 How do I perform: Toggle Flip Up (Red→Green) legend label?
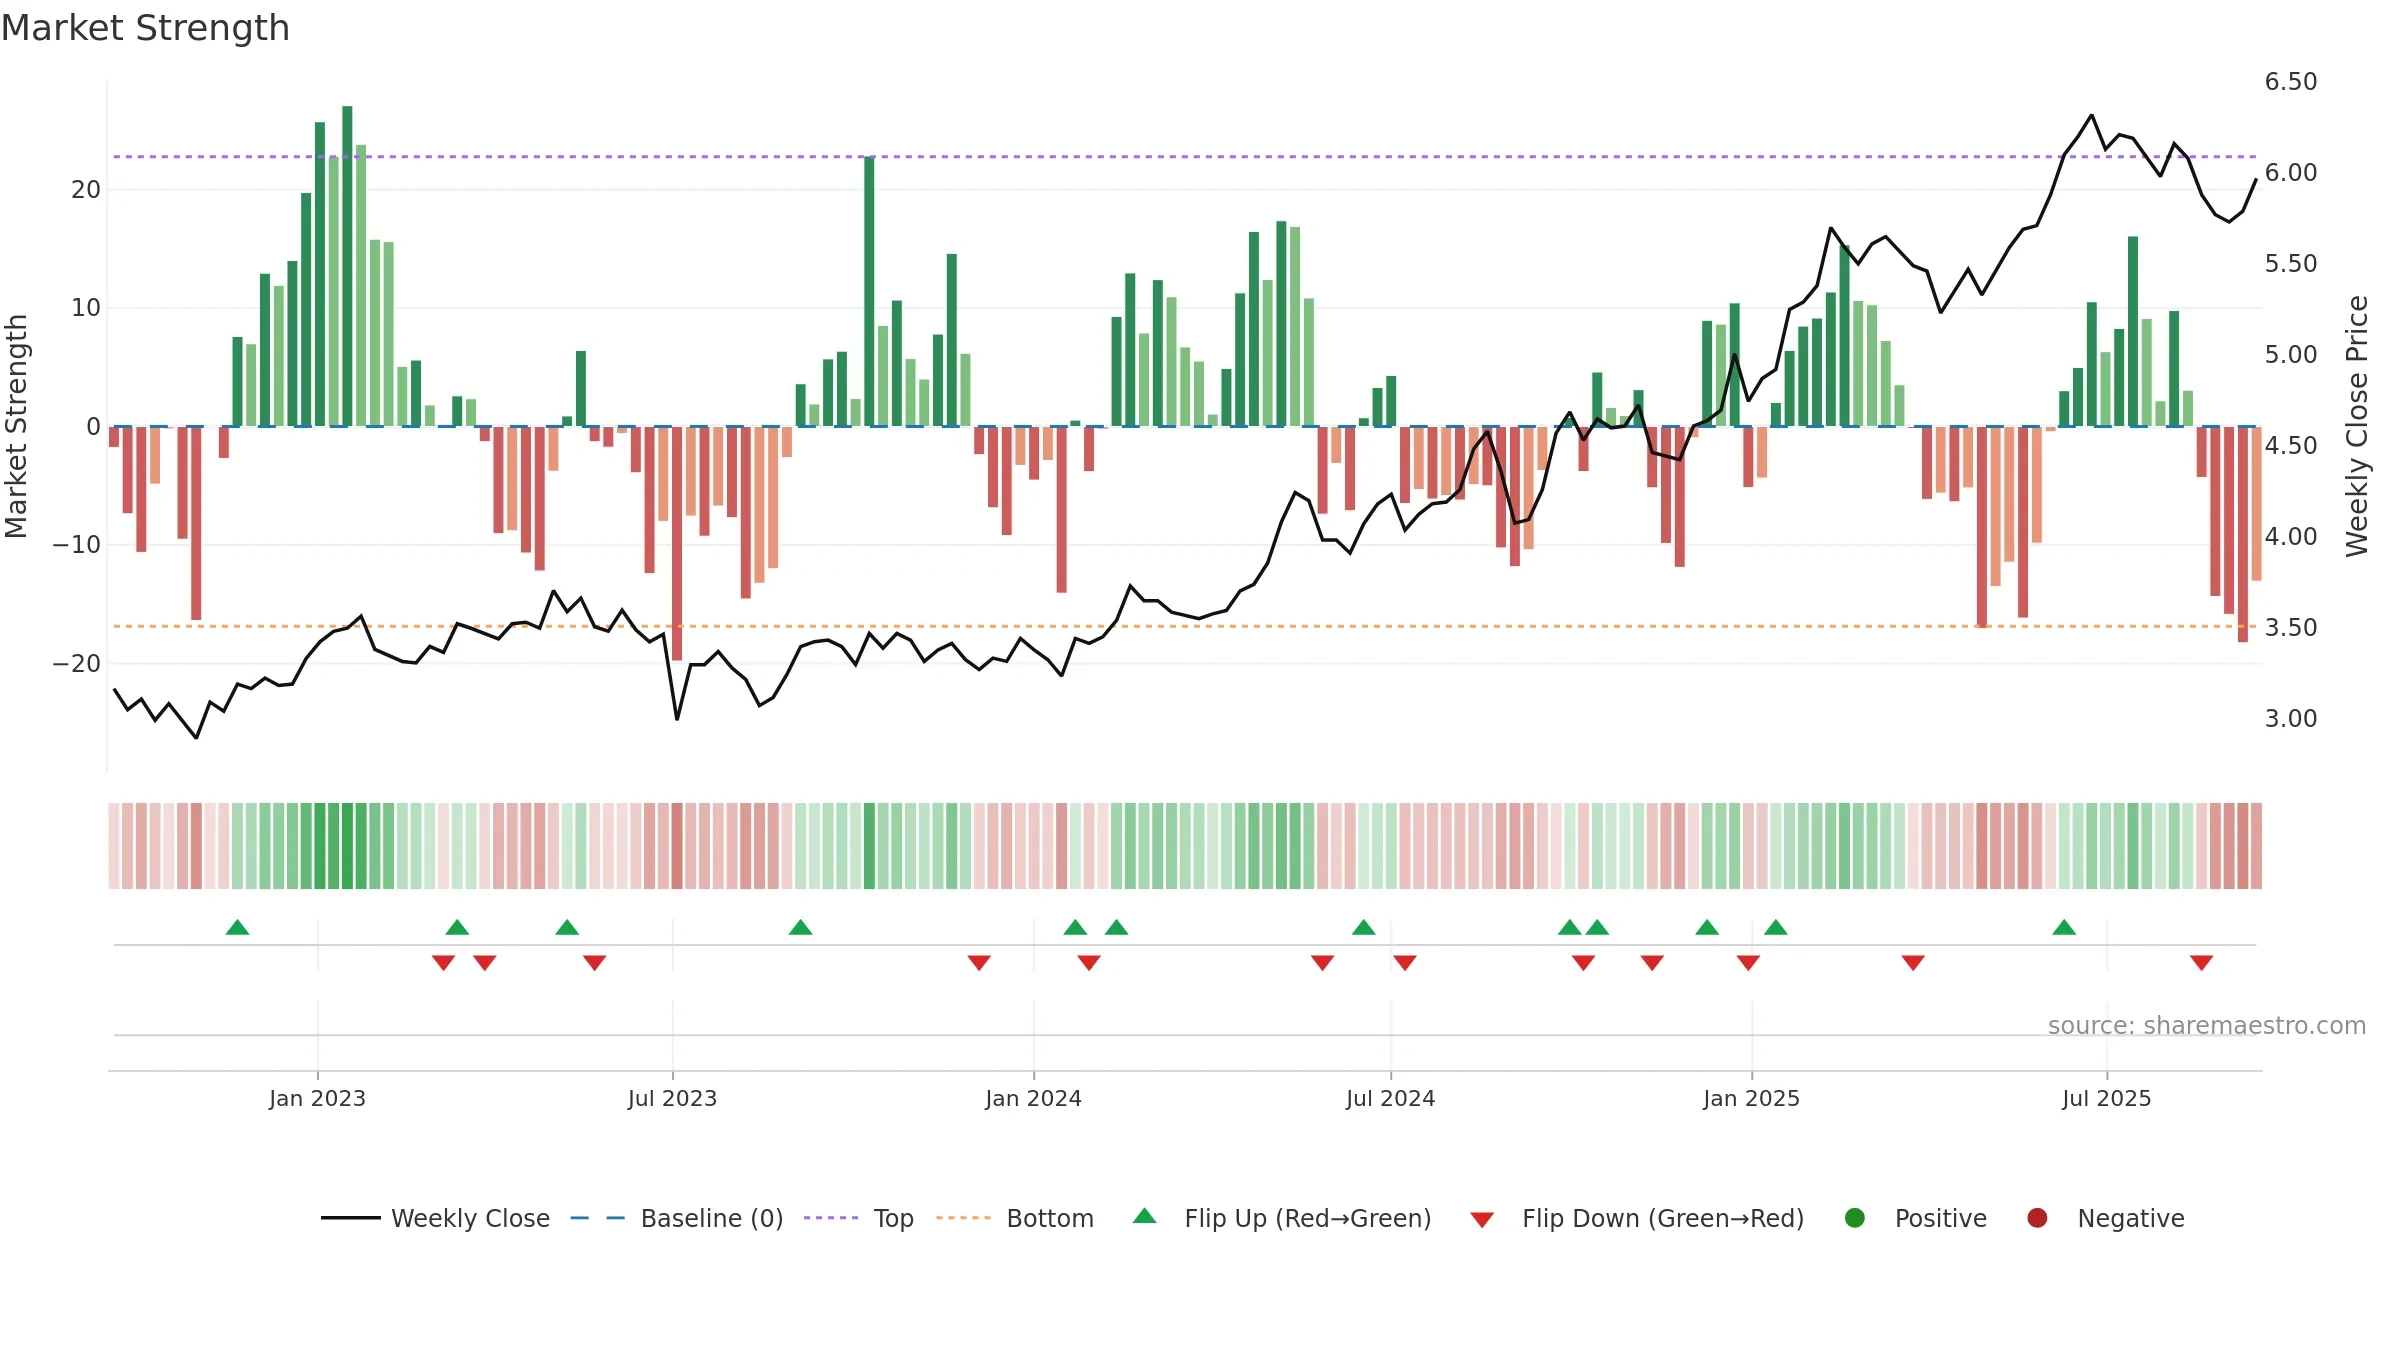point(1308,1218)
